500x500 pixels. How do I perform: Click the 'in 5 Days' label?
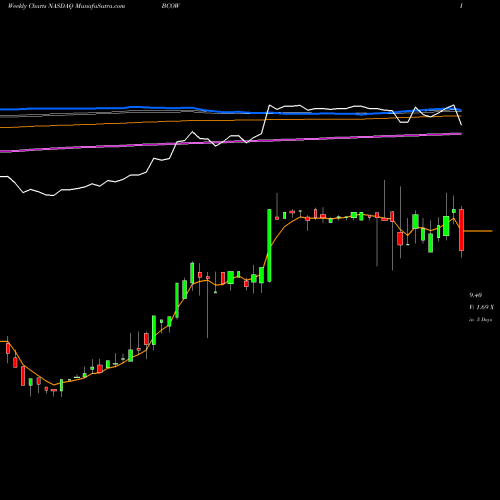480,319
